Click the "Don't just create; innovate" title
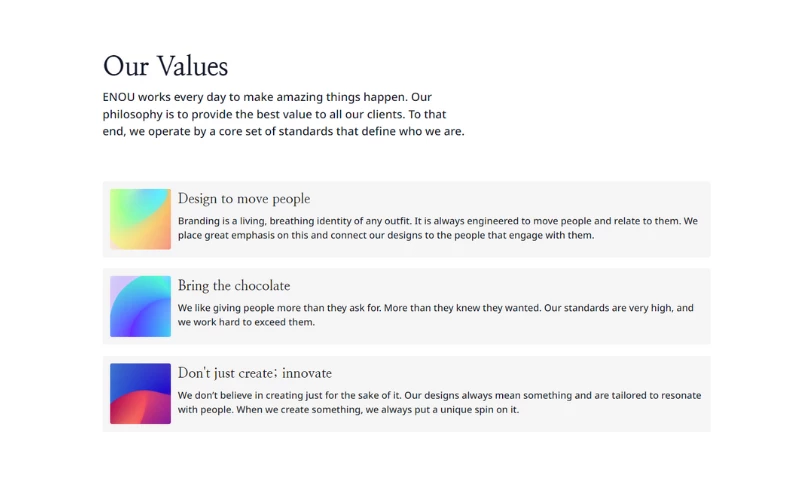 click(x=255, y=373)
